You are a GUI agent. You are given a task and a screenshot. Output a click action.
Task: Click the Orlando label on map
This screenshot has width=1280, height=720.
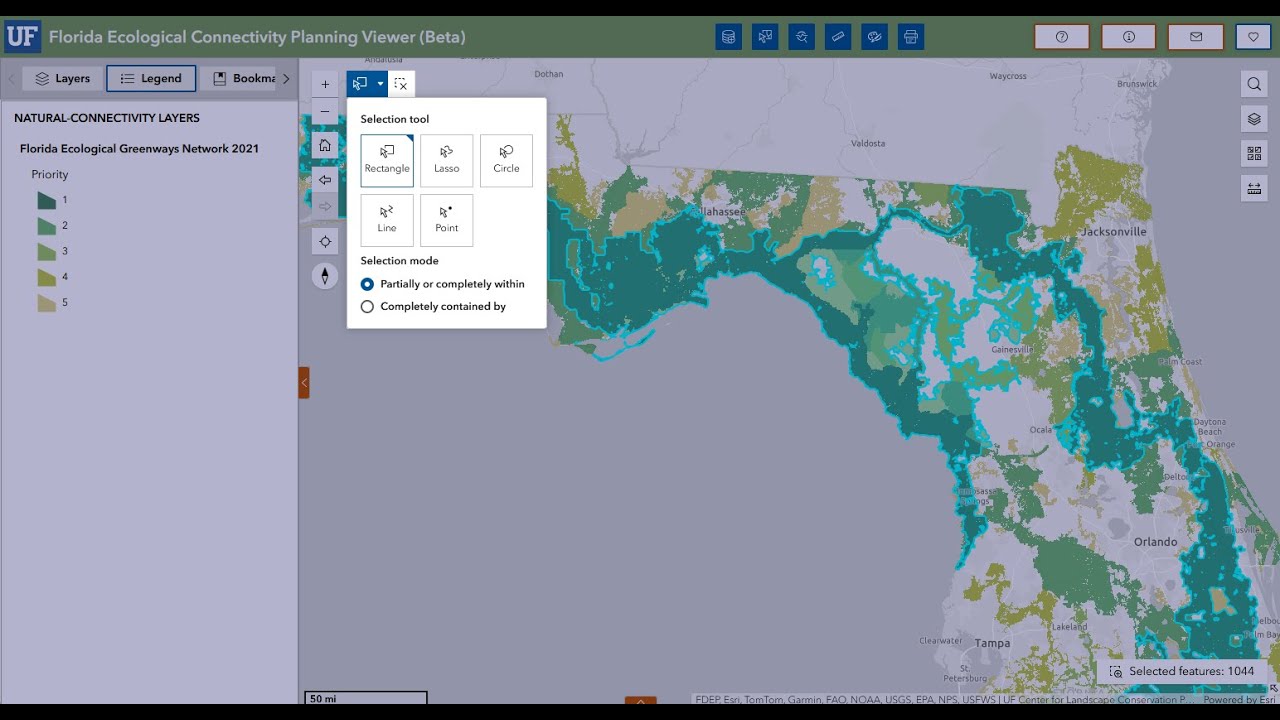(1156, 541)
